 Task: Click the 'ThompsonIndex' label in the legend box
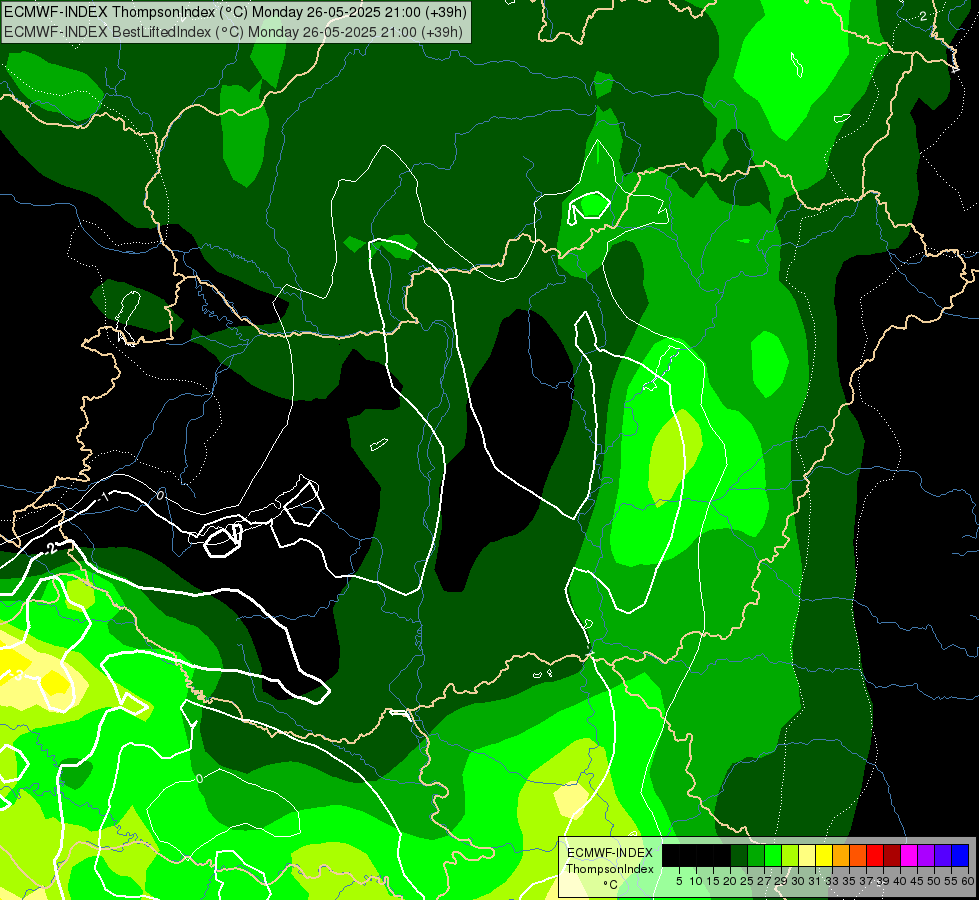(609, 869)
